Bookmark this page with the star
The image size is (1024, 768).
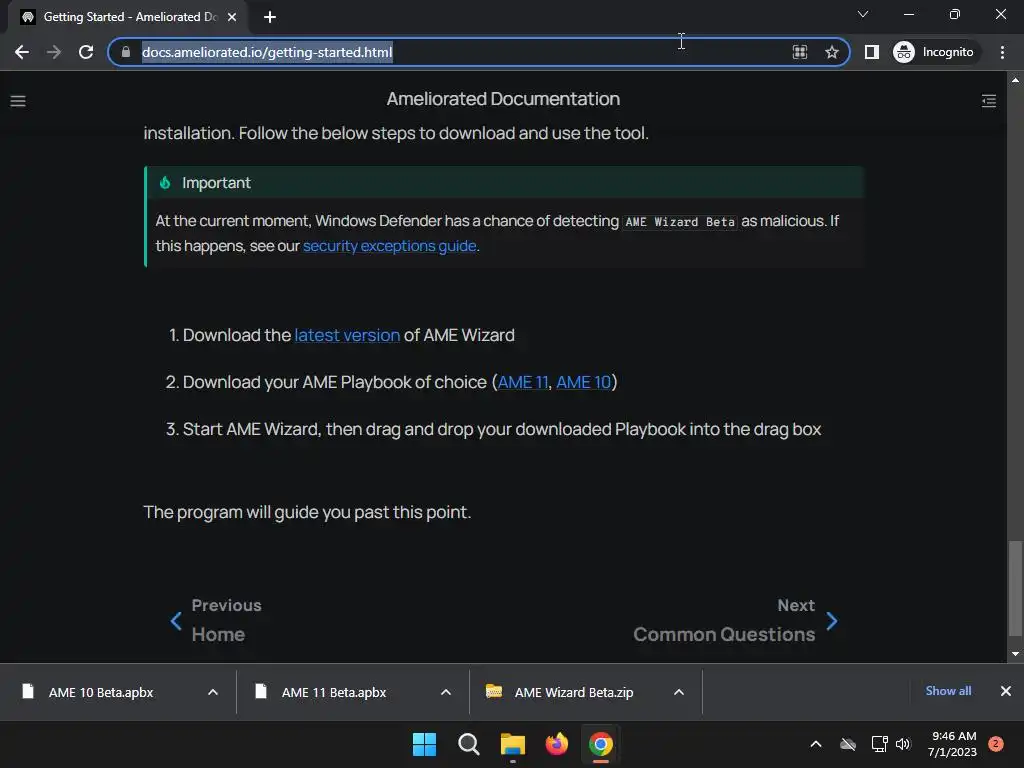point(831,52)
